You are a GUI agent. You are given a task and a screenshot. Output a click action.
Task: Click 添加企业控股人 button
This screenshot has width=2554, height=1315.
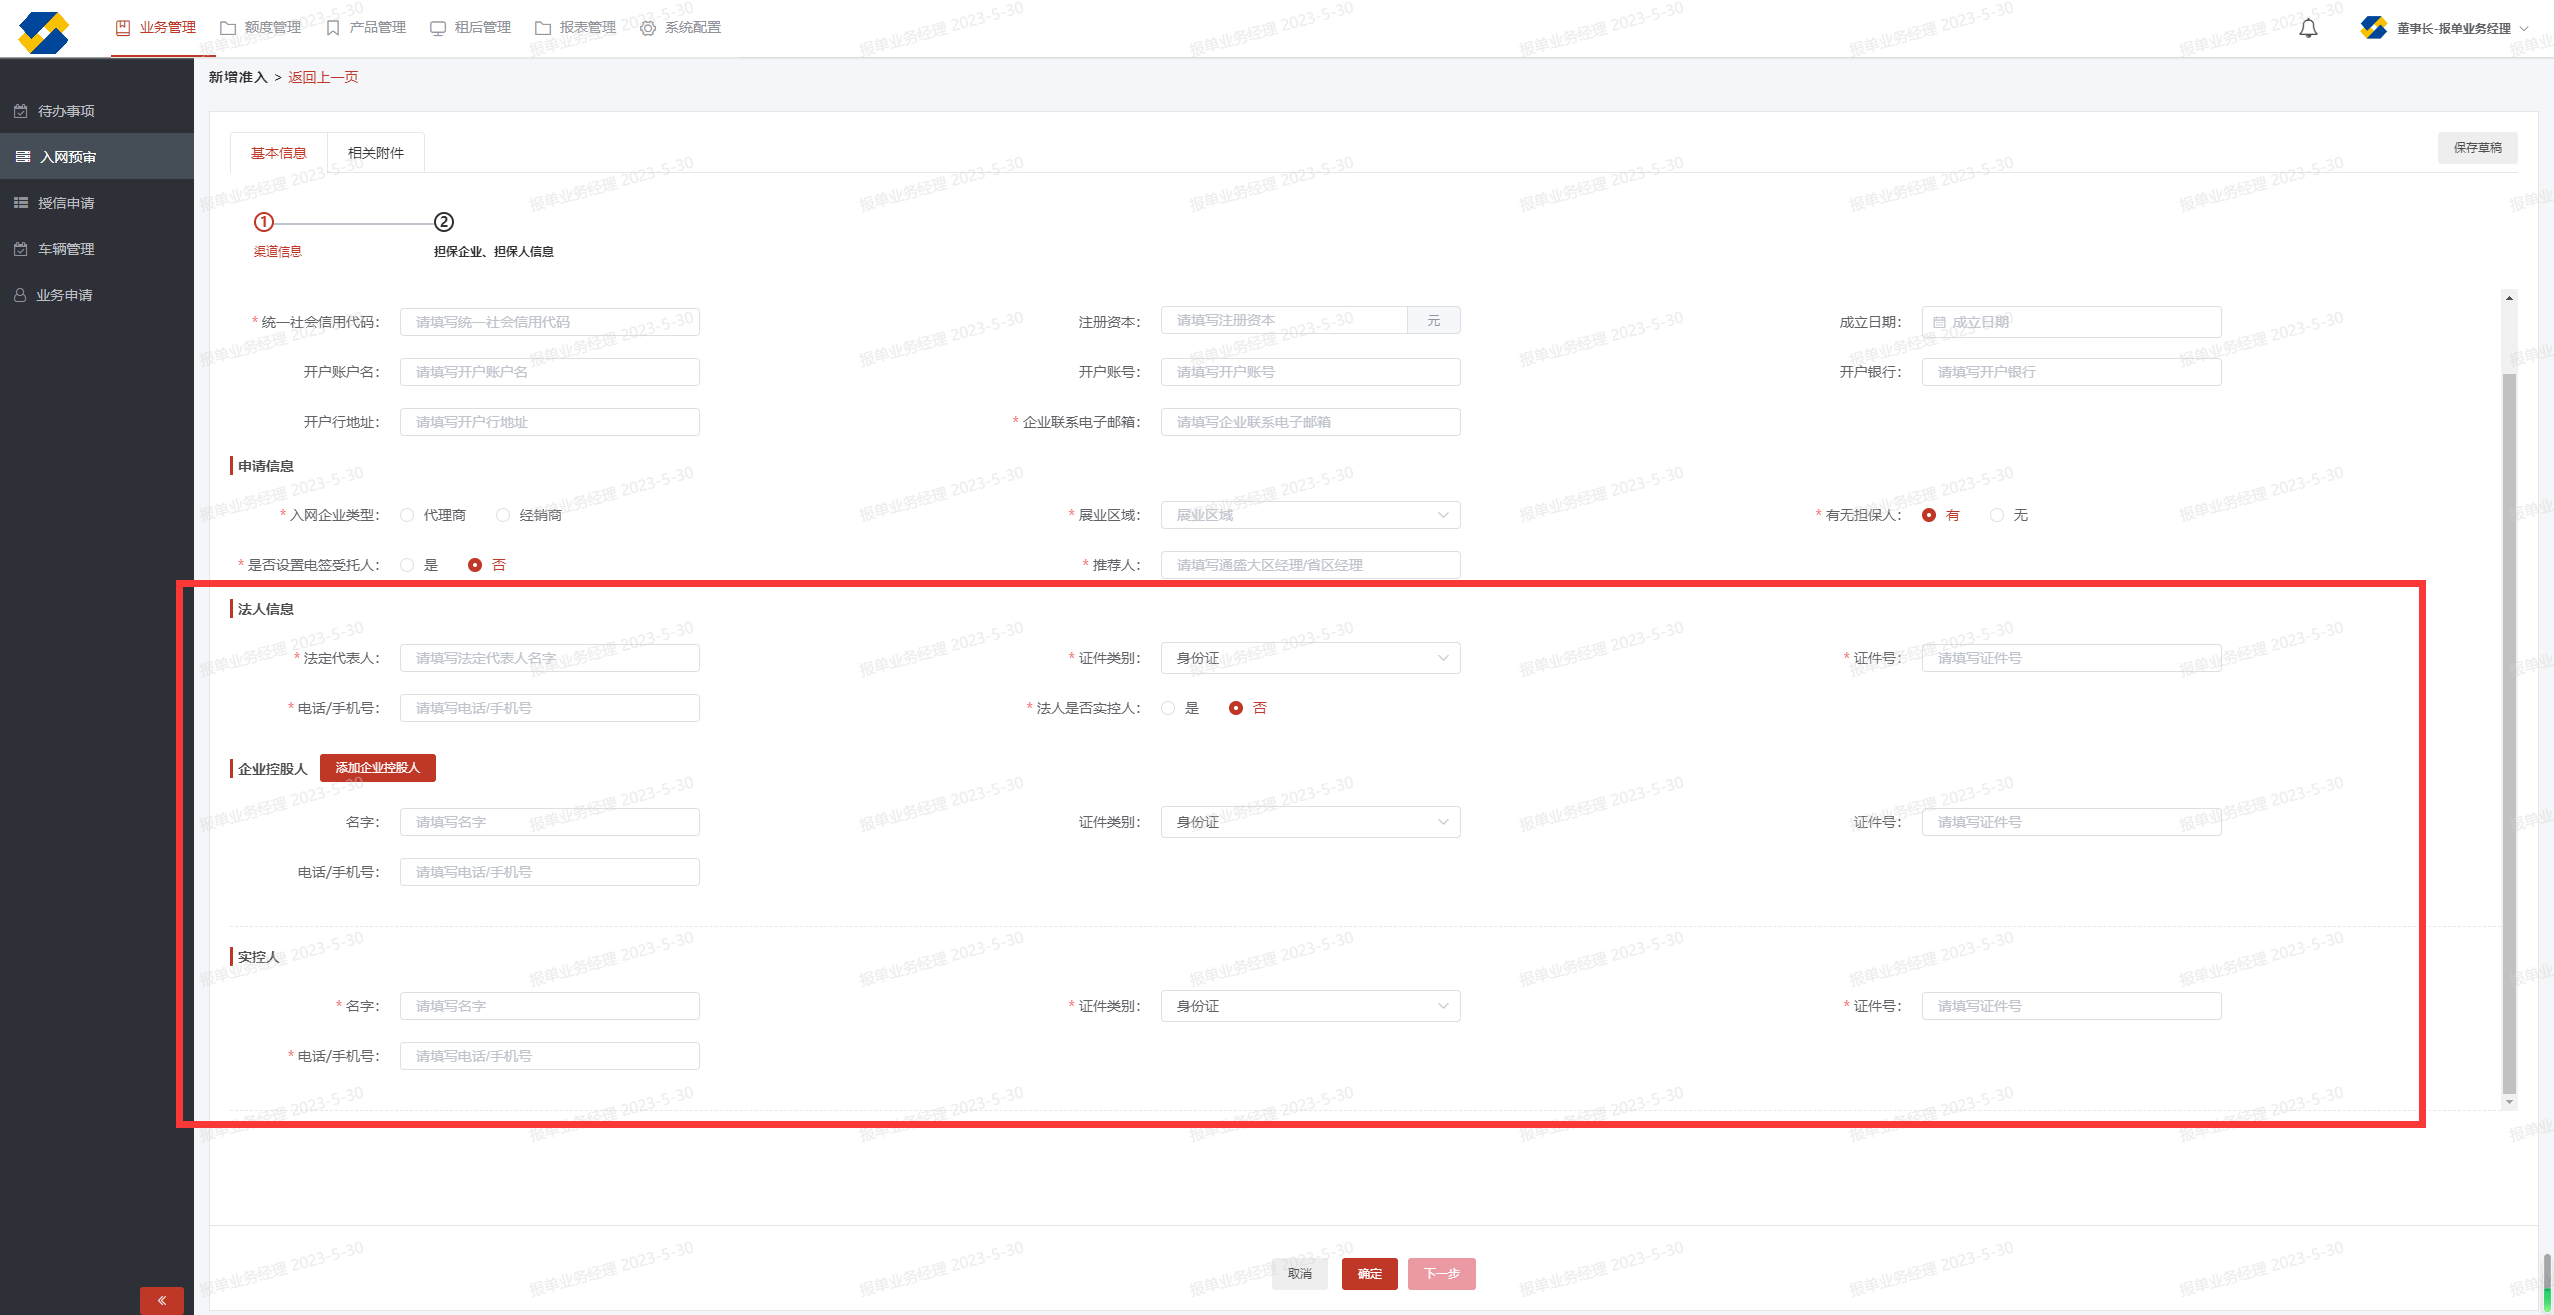point(377,768)
